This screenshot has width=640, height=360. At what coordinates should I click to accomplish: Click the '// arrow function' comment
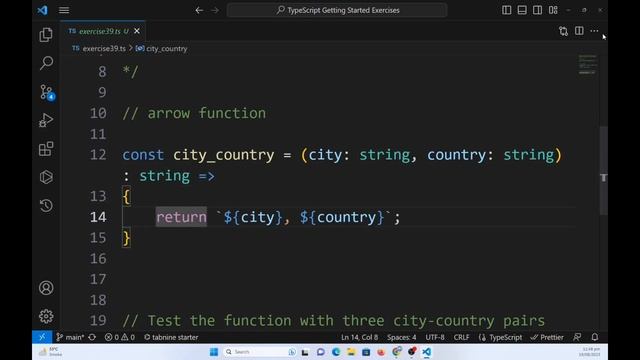[x=194, y=113]
